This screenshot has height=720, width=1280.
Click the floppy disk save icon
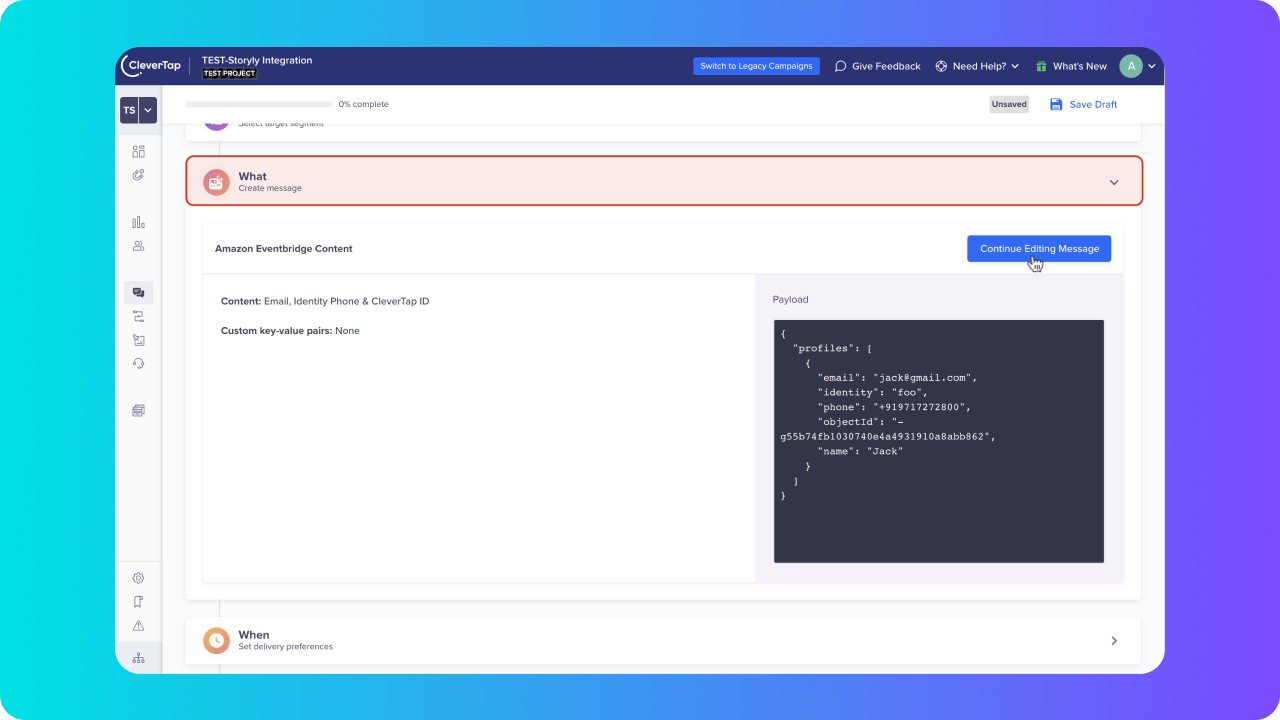[x=1056, y=104]
